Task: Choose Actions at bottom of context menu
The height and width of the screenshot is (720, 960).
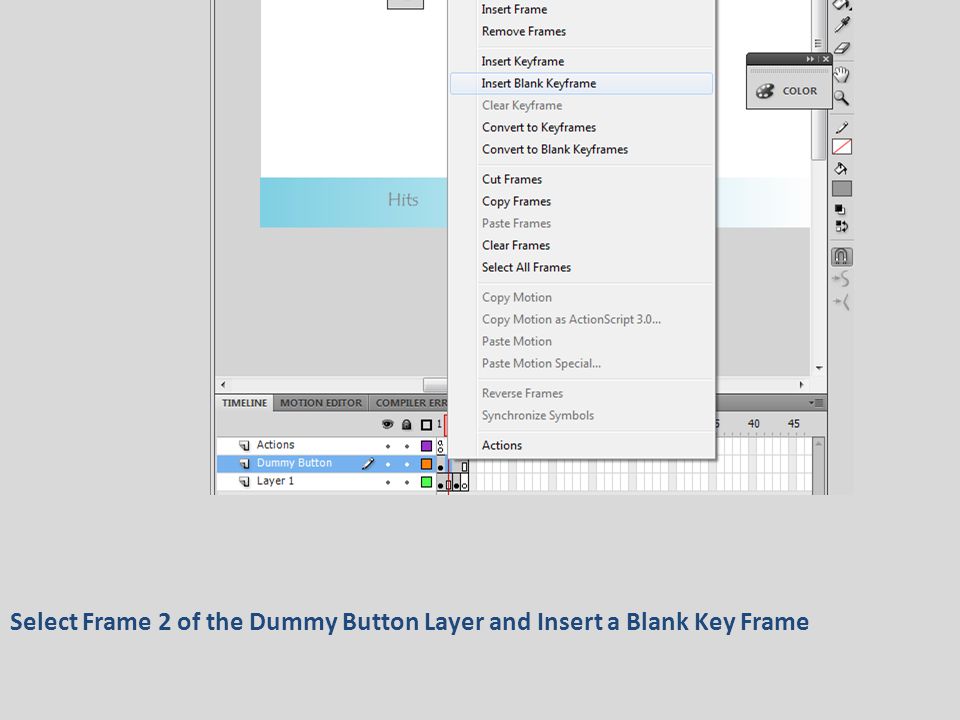Action: coord(582,446)
